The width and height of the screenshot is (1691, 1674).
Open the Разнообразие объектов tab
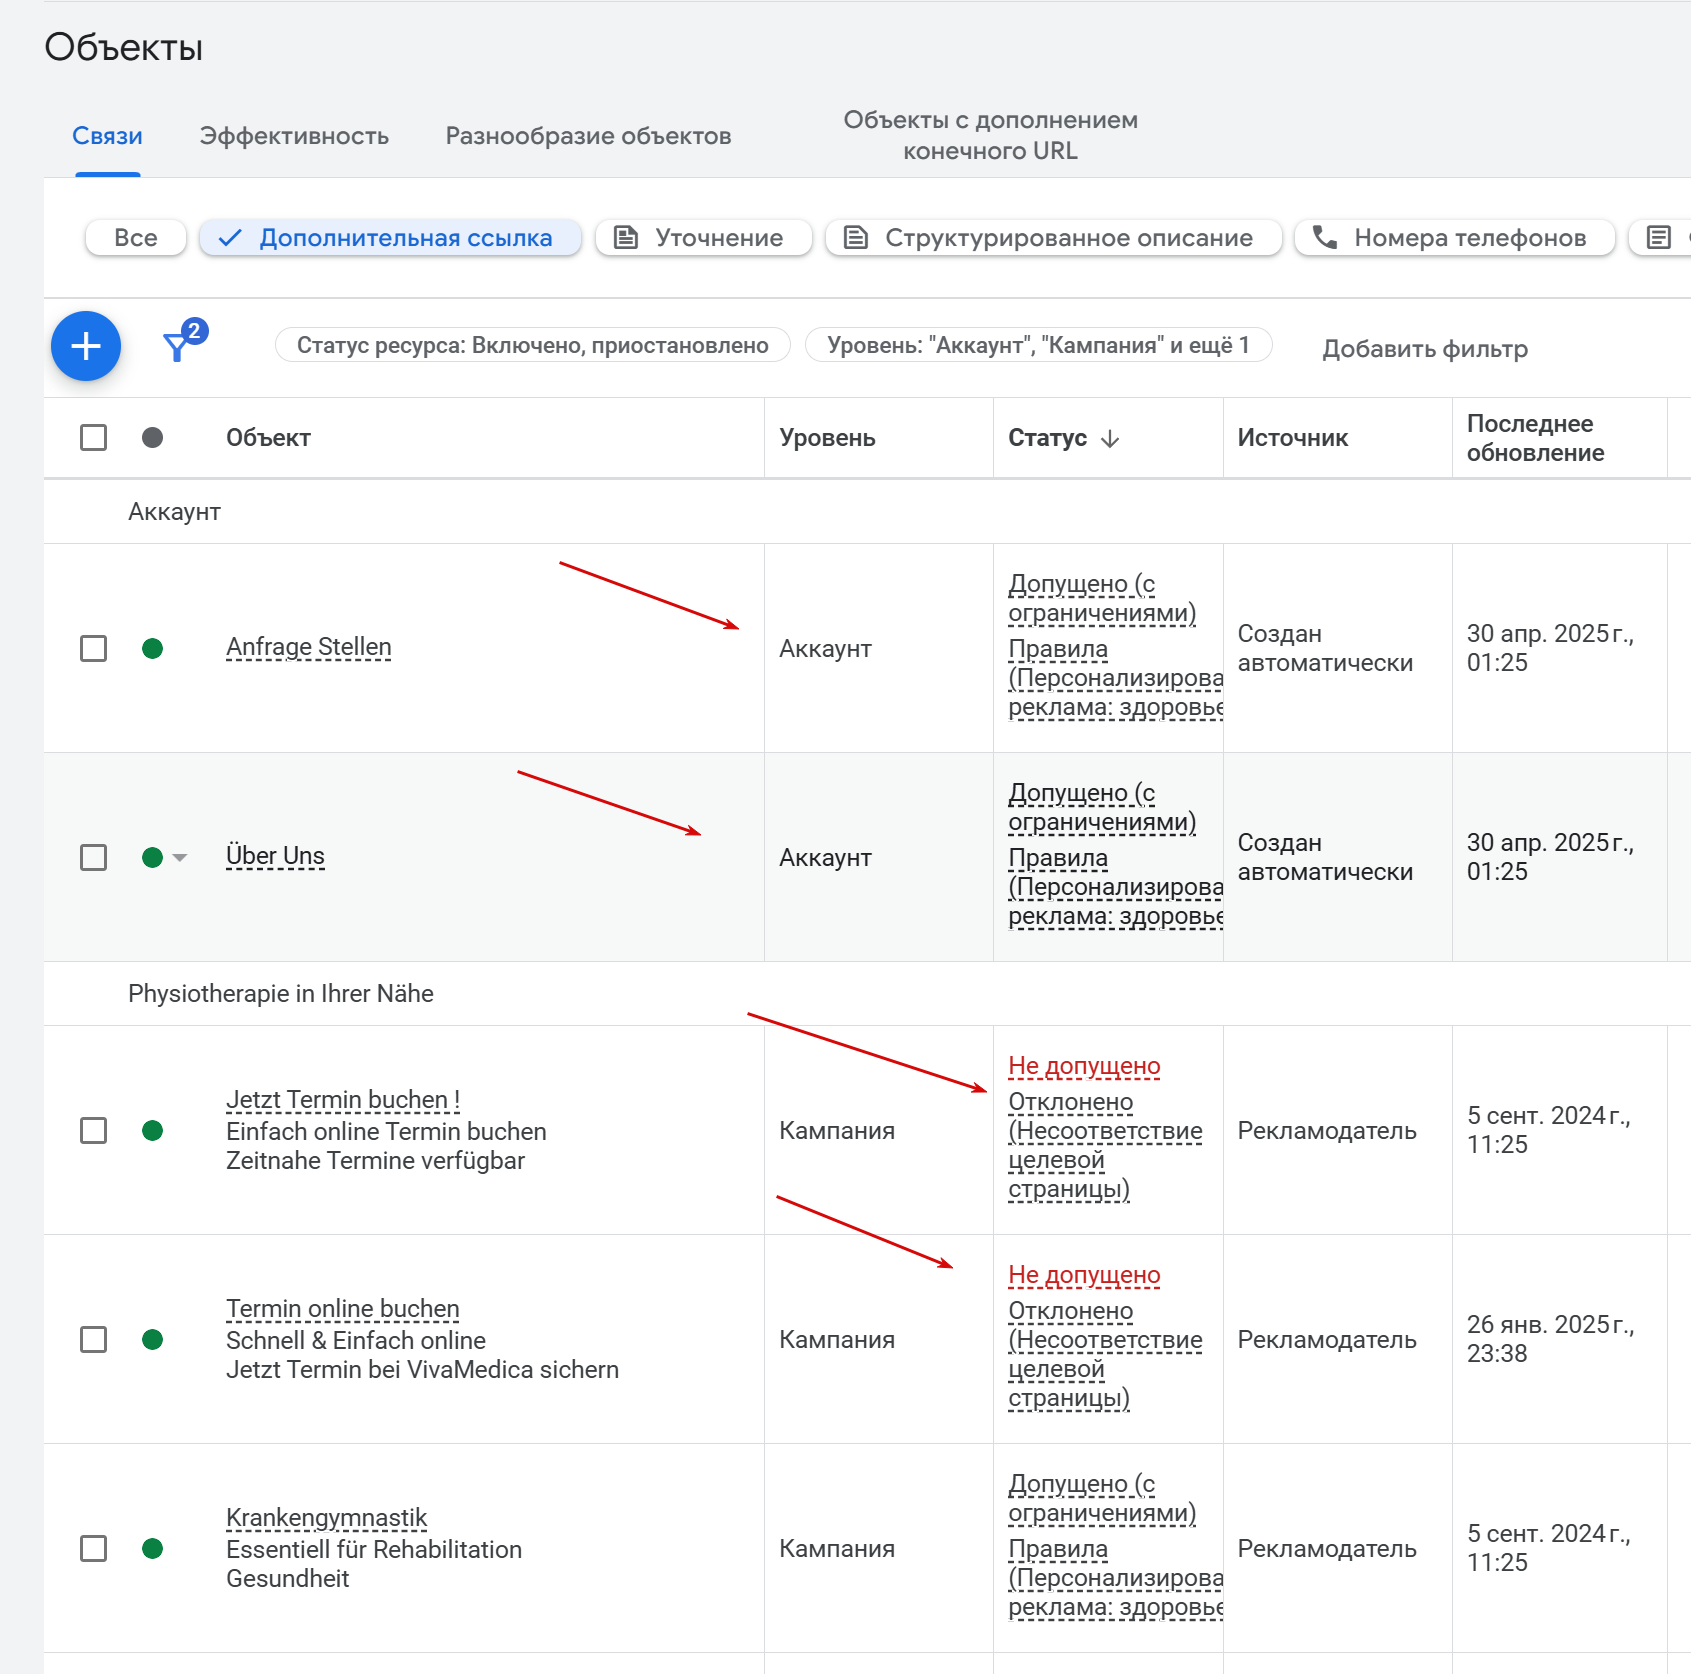coord(588,136)
